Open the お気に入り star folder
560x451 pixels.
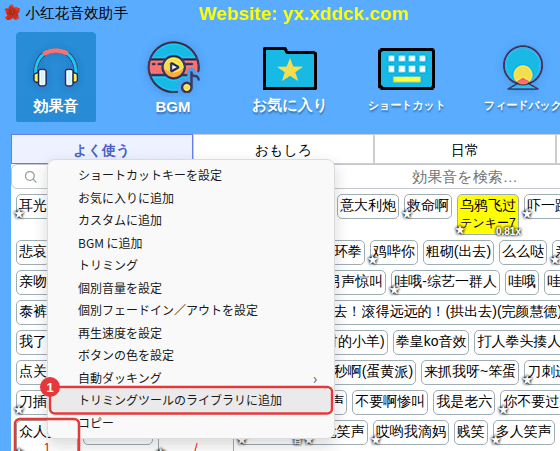pos(289,80)
